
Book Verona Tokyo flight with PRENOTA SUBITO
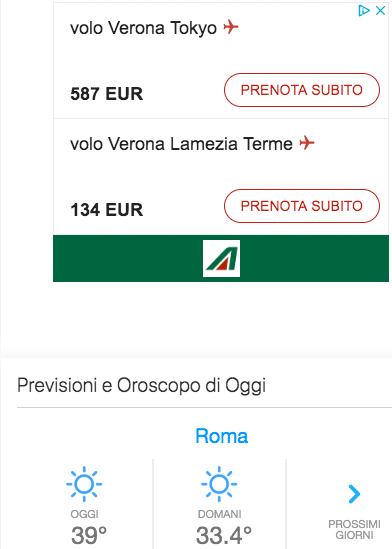click(302, 90)
